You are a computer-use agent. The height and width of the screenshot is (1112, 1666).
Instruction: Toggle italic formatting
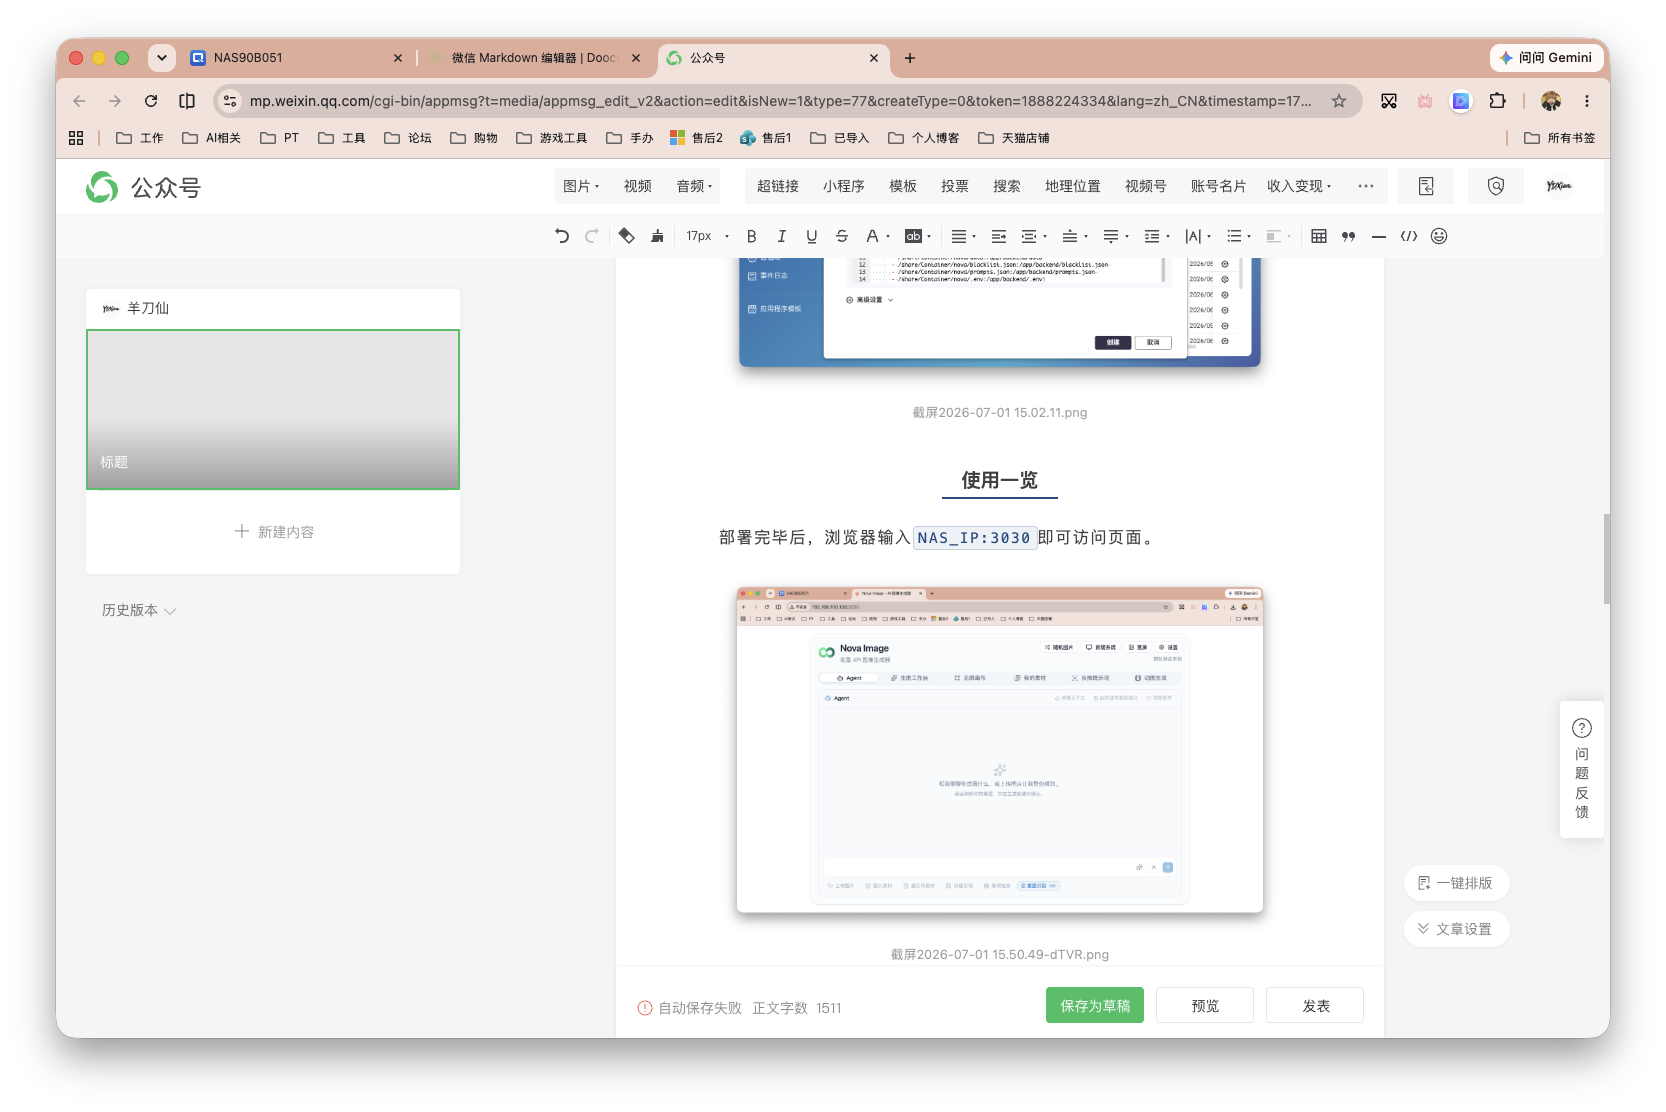click(x=782, y=236)
